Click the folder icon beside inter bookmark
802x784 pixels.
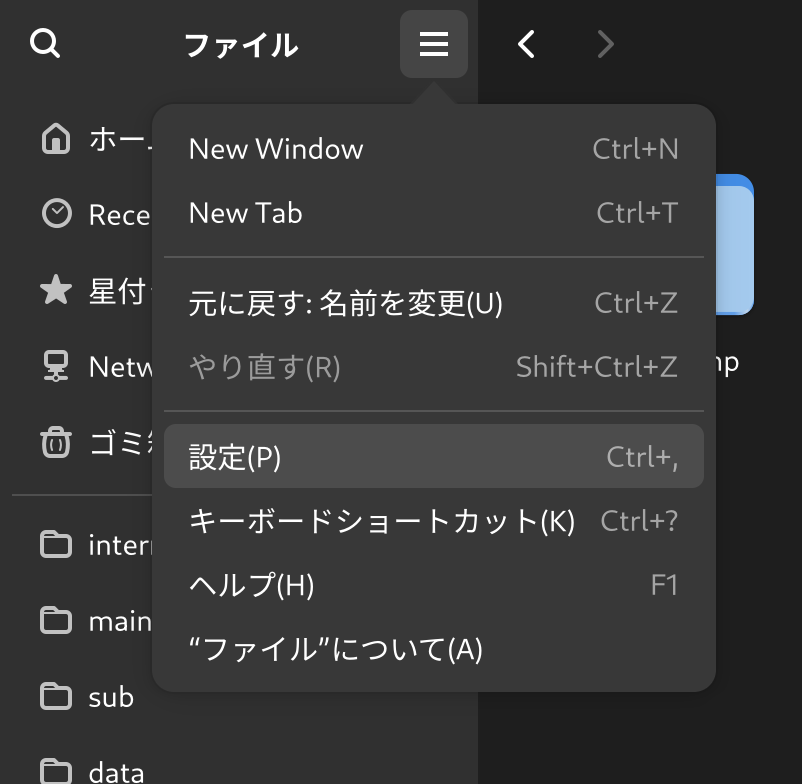[x=56, y=545]
